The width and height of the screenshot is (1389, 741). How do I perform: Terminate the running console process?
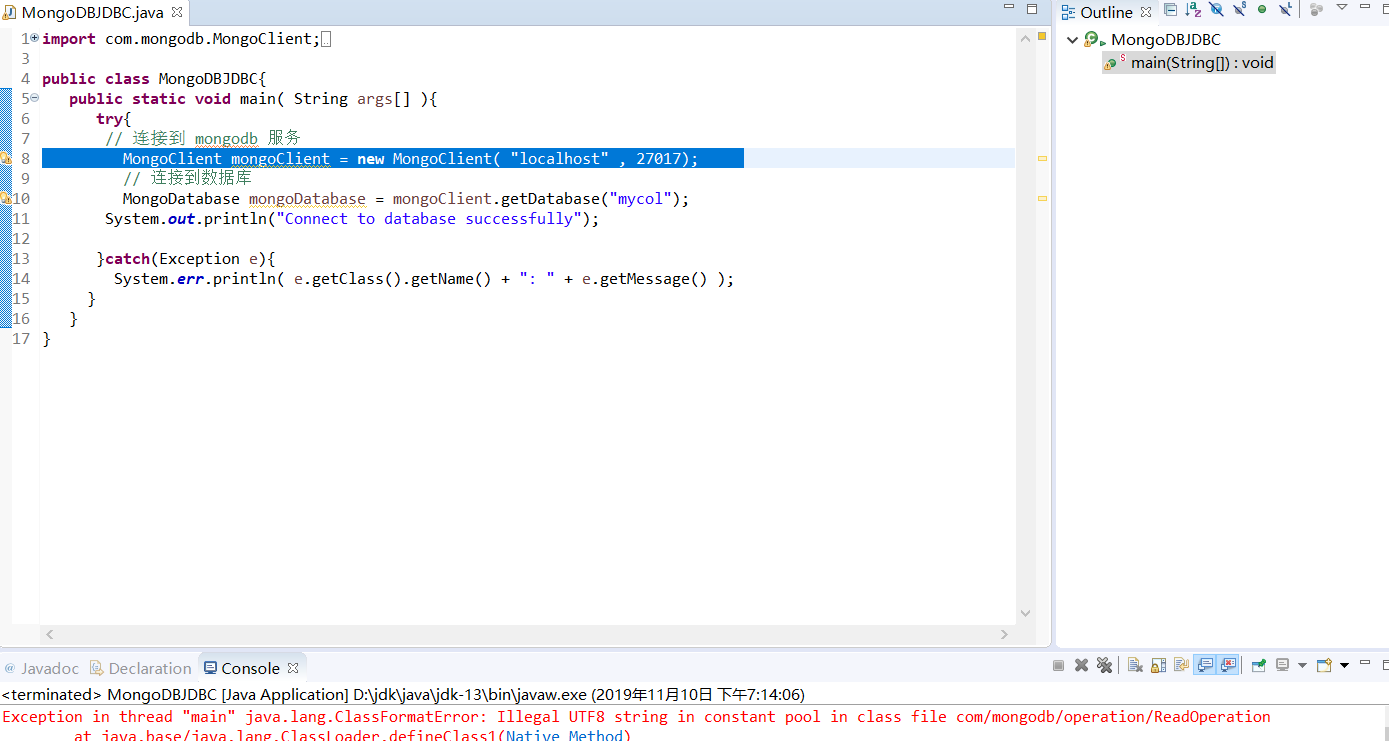[1058, 665]
